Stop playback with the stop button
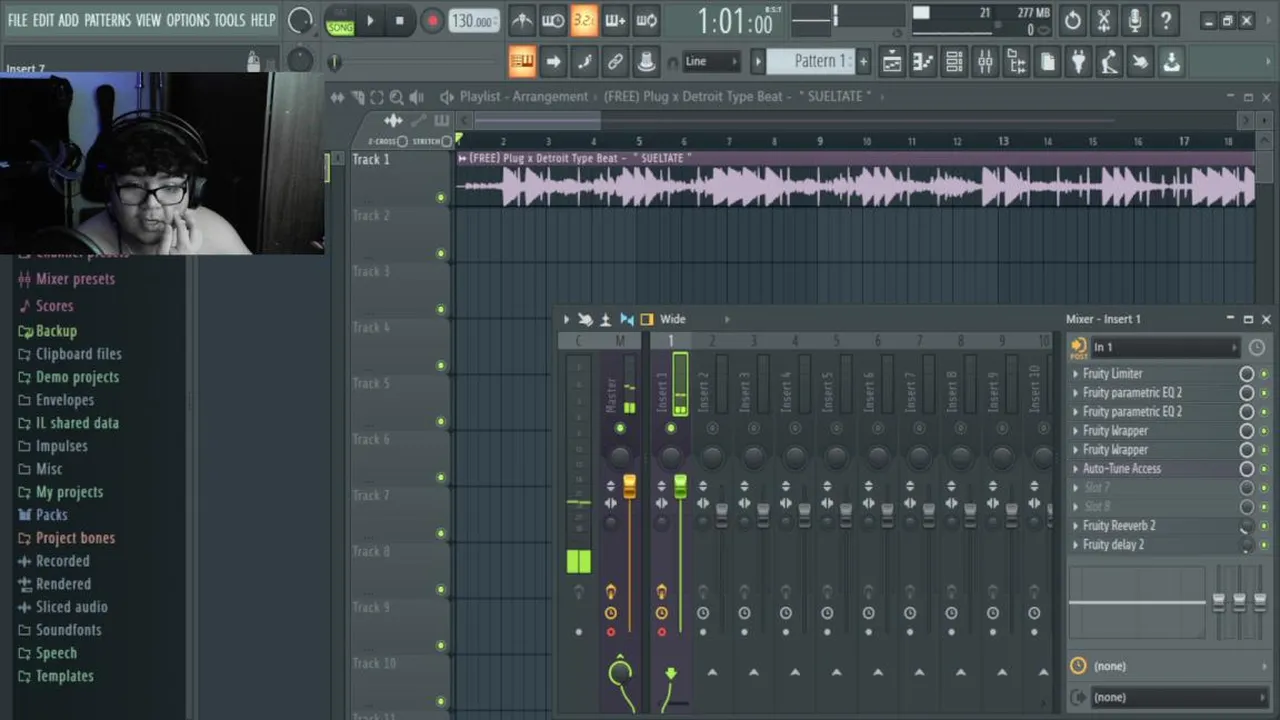The width and height of the screenshot is (1280, 720). tap(400, 20)
